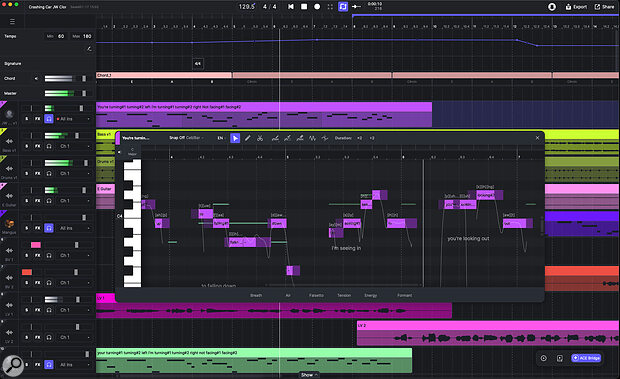Open the BV 2 channel dropdown
The height and width of the screenshot is (379, 620).
pos(74,283)
